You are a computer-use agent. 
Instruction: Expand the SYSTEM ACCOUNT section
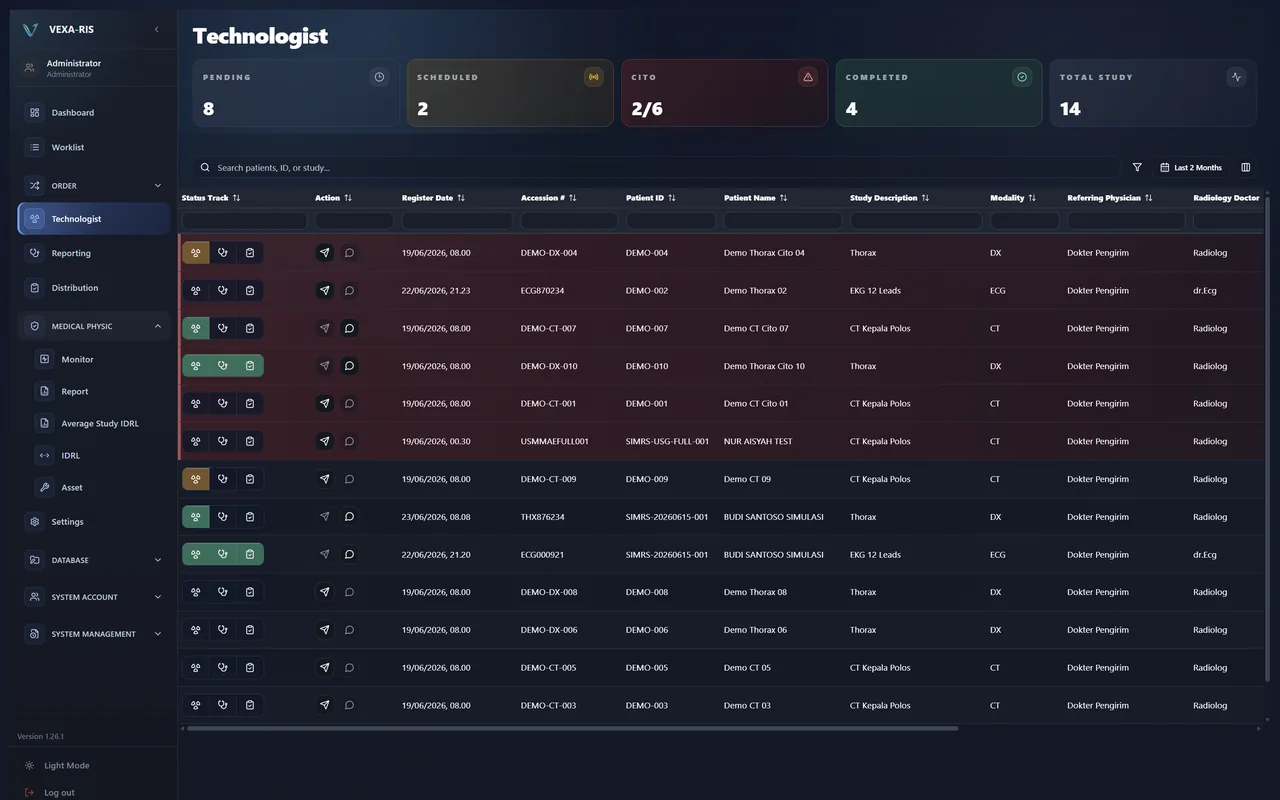(x=94, y=597)
